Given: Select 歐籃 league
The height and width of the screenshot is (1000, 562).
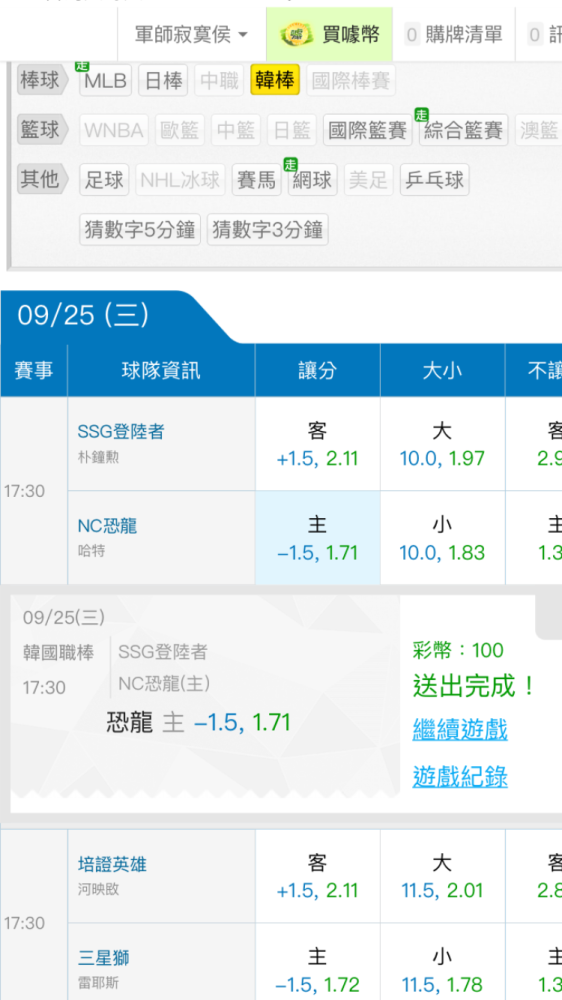Looking at the screenshot, I should coord(180,130).
